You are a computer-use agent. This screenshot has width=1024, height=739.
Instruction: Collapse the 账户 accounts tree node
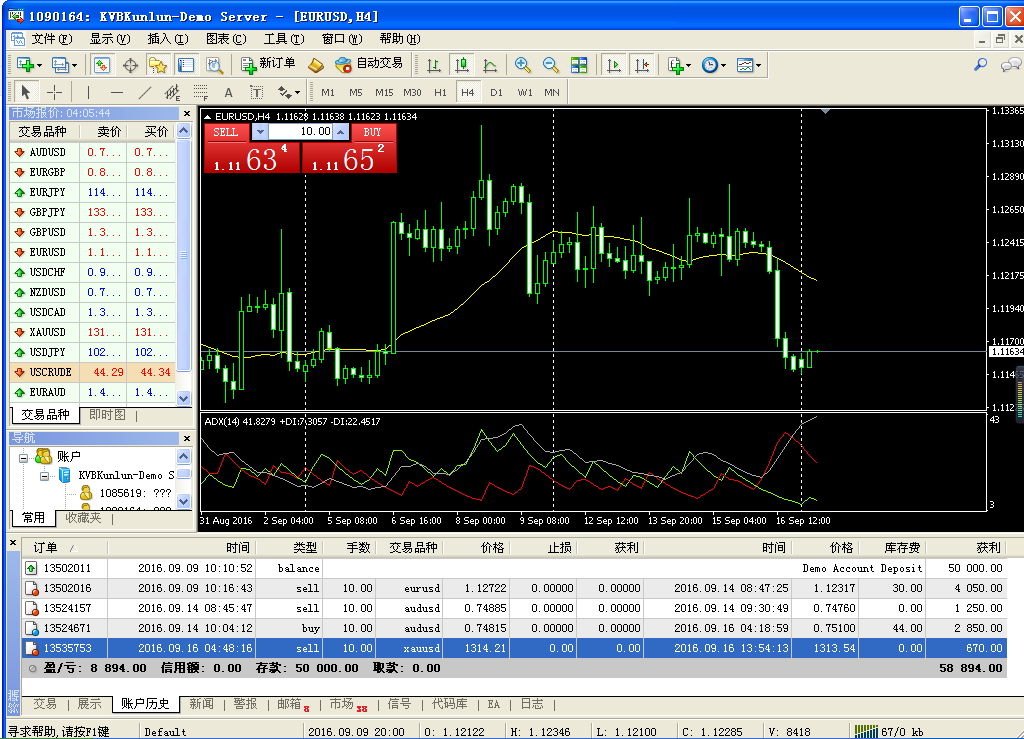[x=24, y=458]
